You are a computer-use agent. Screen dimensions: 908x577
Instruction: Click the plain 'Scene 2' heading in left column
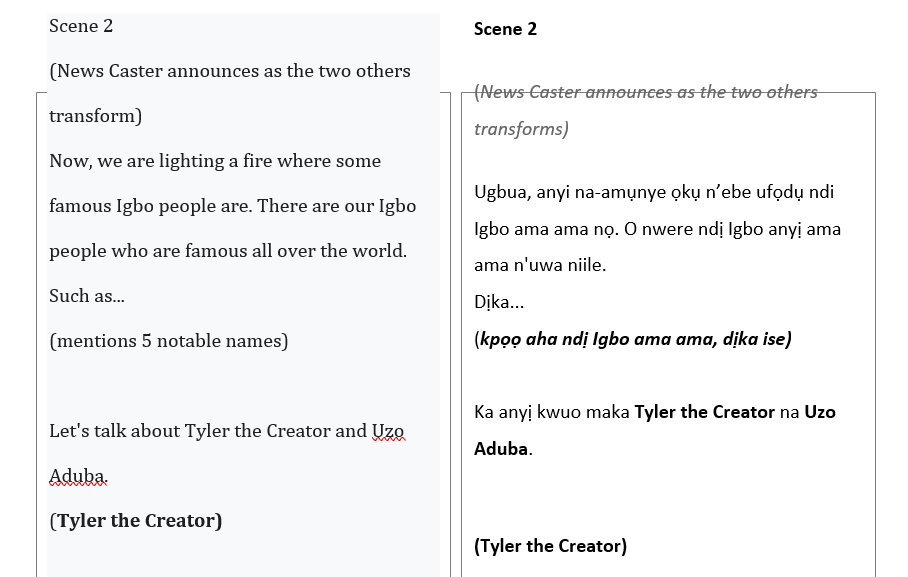[81, 26]
